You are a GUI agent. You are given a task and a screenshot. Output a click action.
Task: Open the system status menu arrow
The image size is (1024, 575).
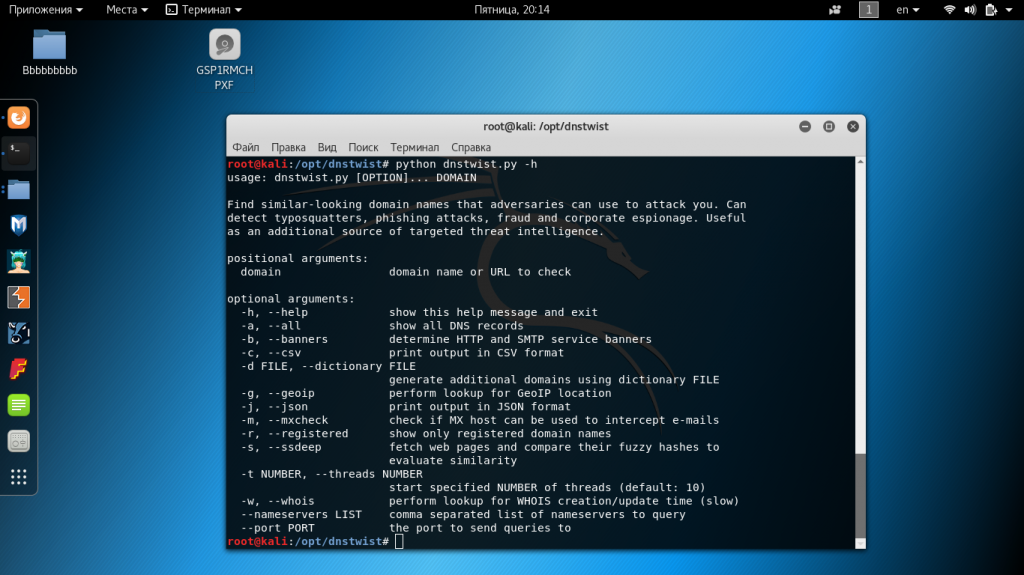click(x=1012, y=10)
